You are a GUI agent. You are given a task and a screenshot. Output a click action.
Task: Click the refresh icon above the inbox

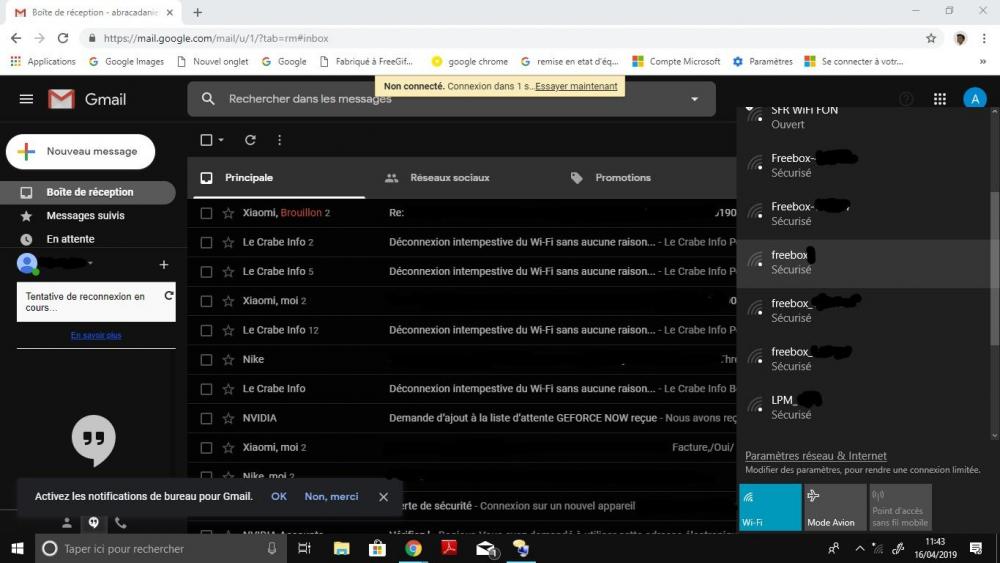click(x=250, y=140)
